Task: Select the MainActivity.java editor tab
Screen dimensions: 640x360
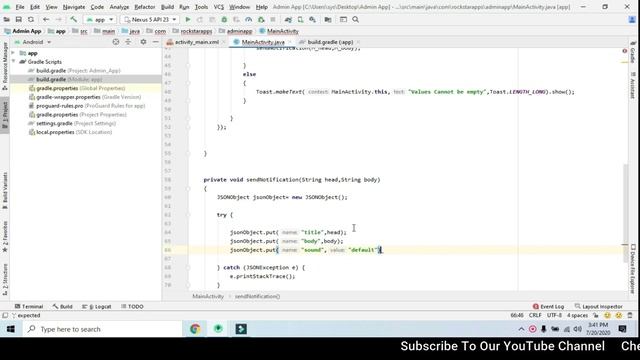Action: click(x=262, y=42)
